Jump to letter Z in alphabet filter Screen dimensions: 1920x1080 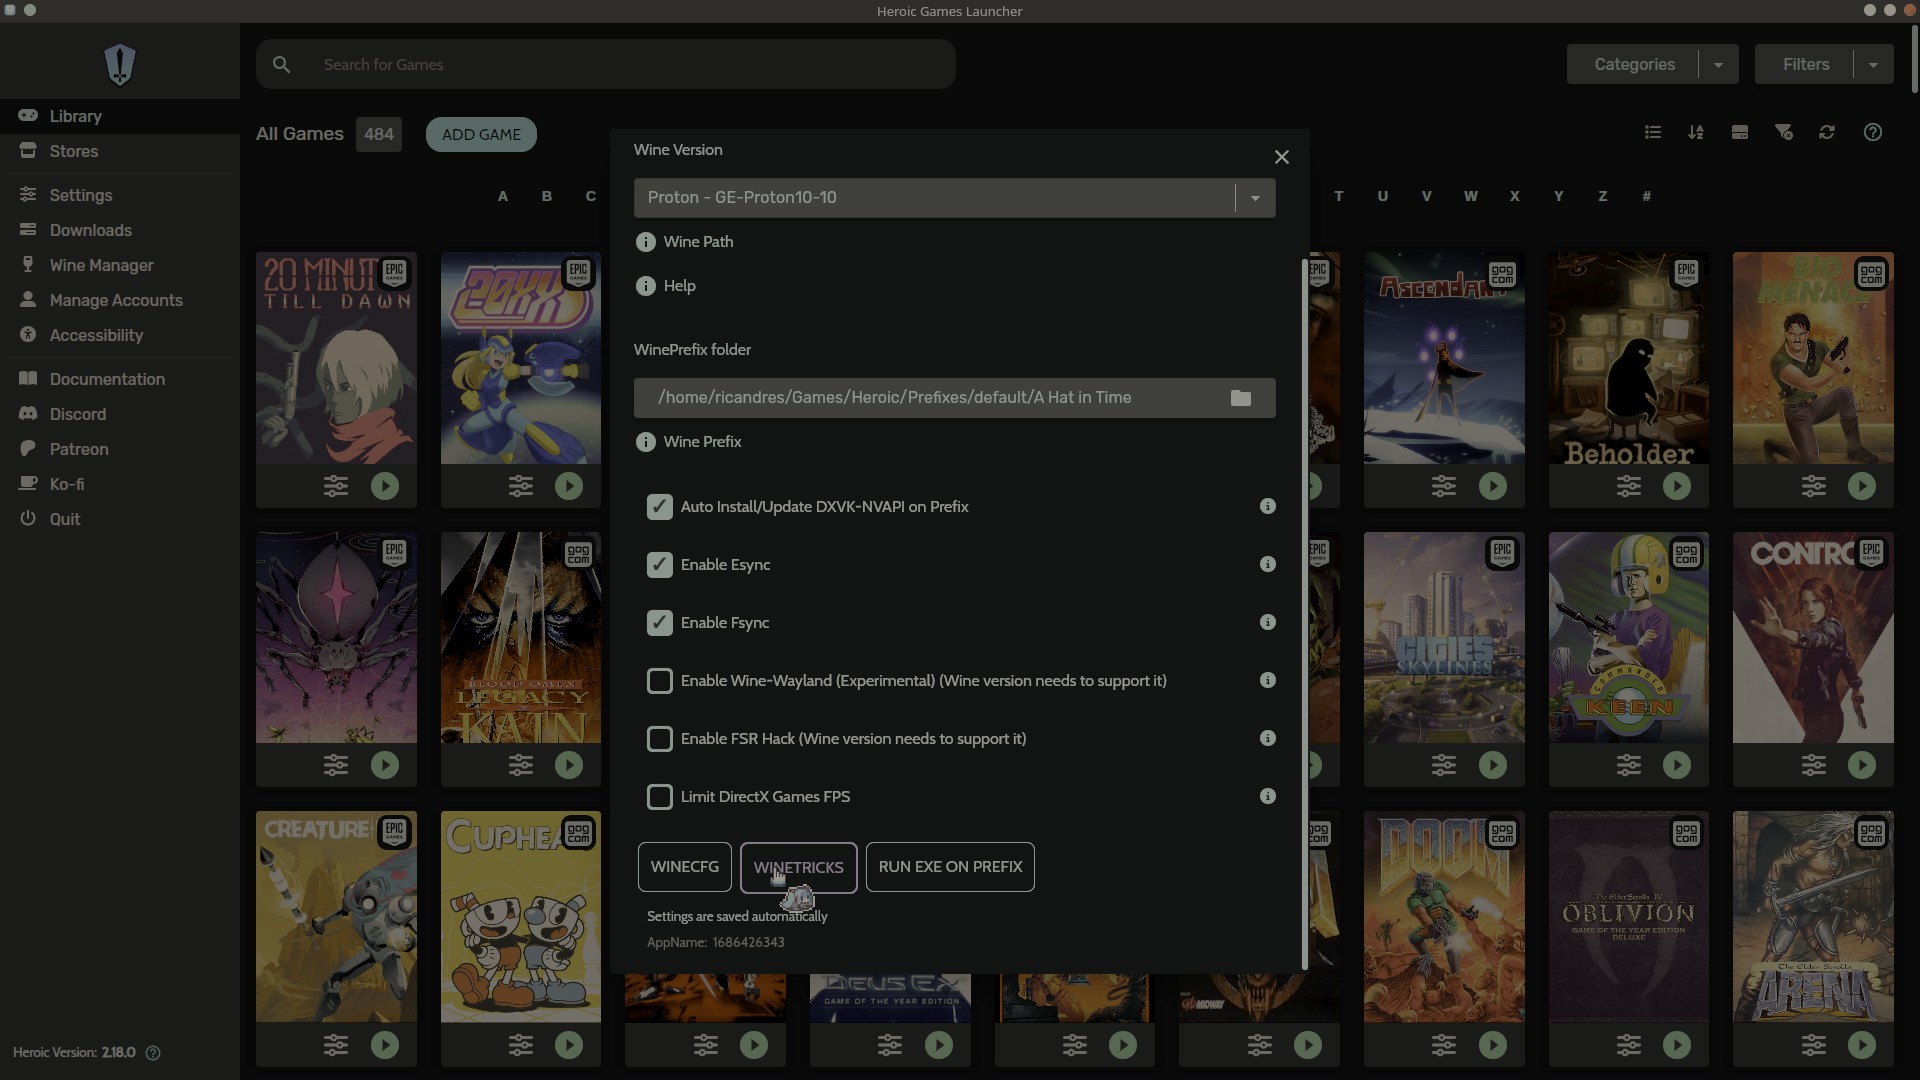pos(1602,196)
